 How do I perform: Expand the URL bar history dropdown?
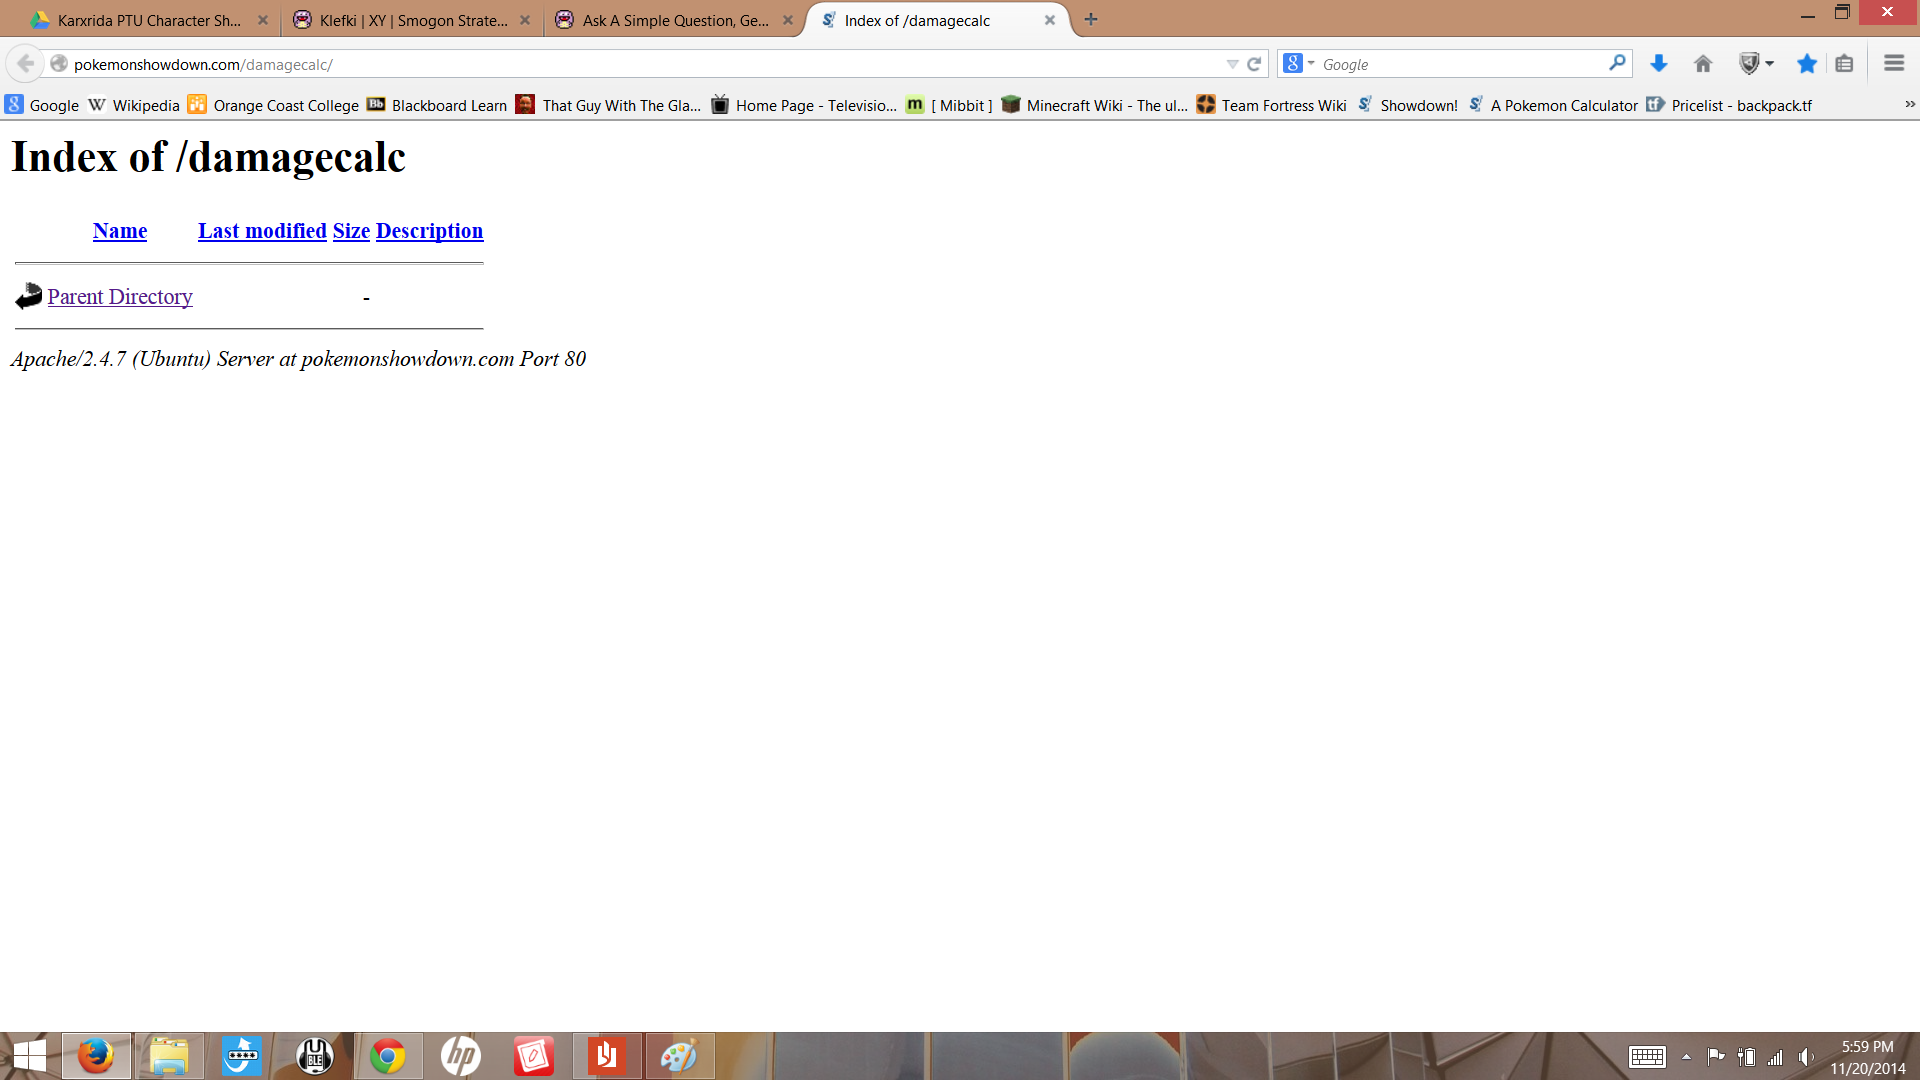(x=1232, y=64)
